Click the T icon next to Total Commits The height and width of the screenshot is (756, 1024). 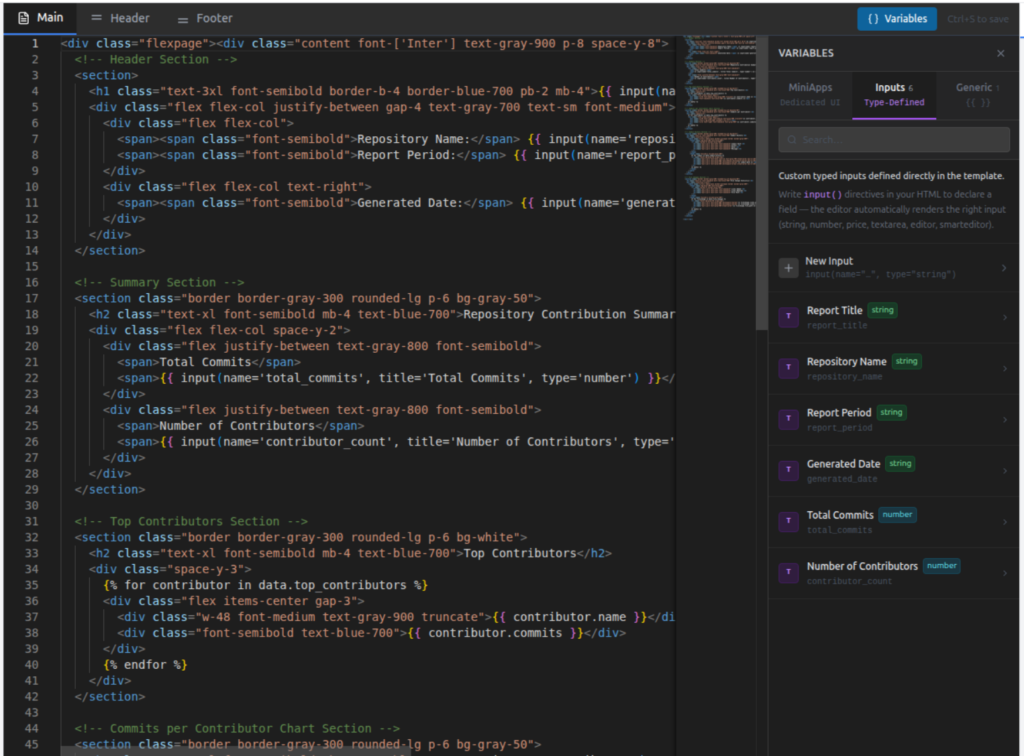point(789,520)
